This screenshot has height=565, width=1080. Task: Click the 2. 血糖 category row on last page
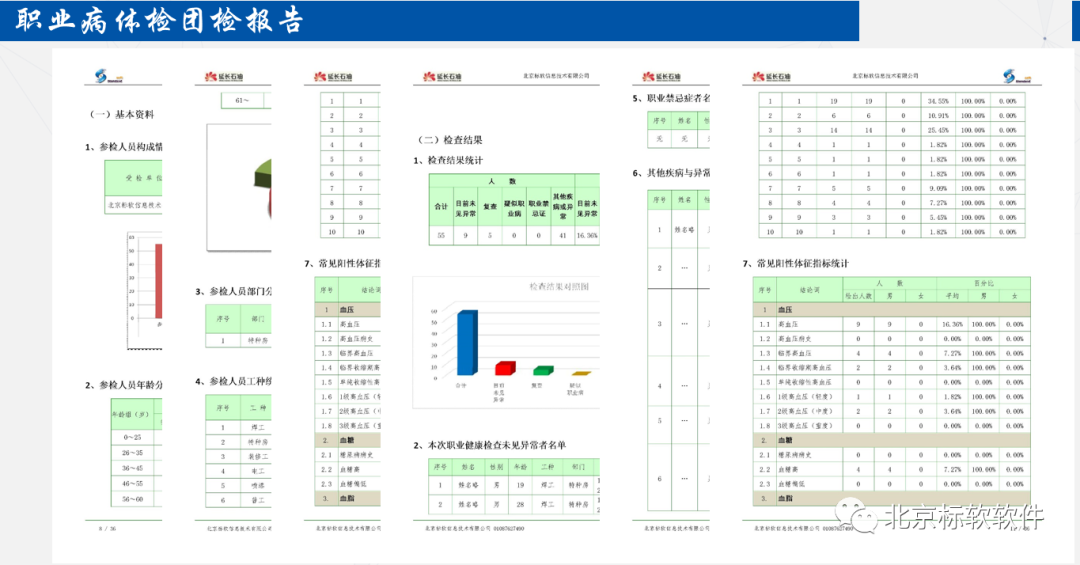click(891, 440)
